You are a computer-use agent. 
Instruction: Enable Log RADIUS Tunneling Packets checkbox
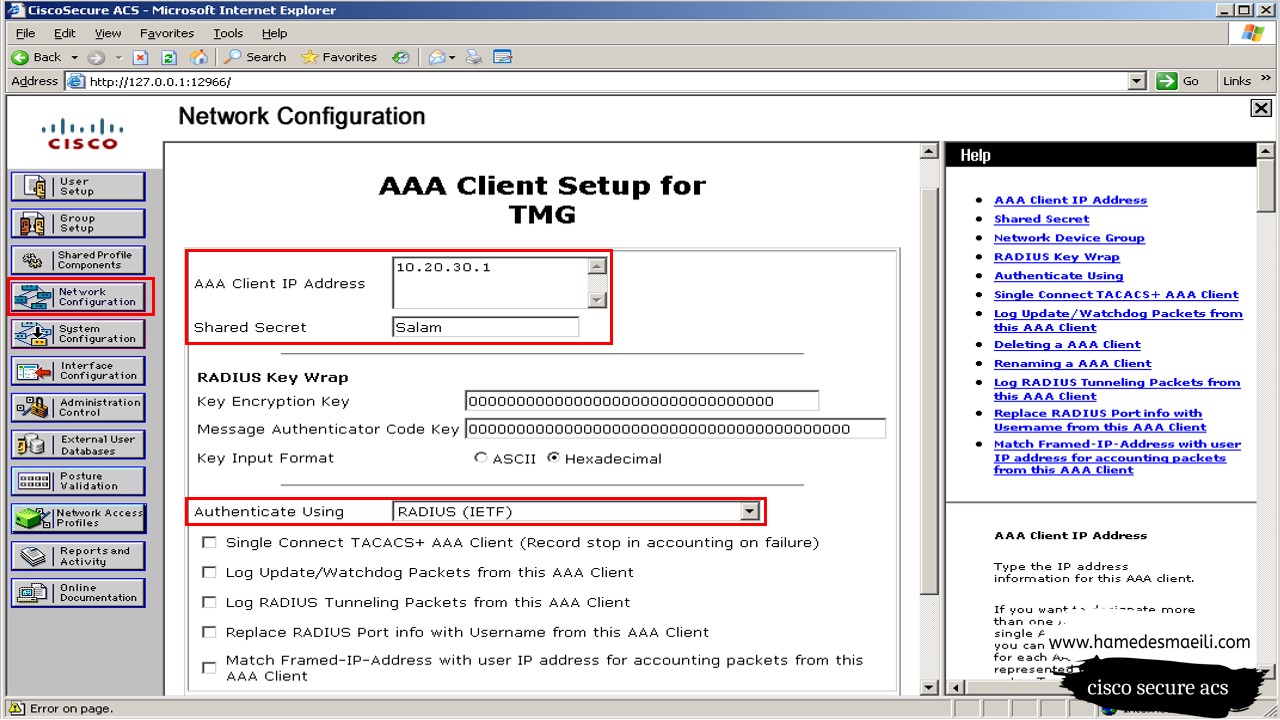209,602
